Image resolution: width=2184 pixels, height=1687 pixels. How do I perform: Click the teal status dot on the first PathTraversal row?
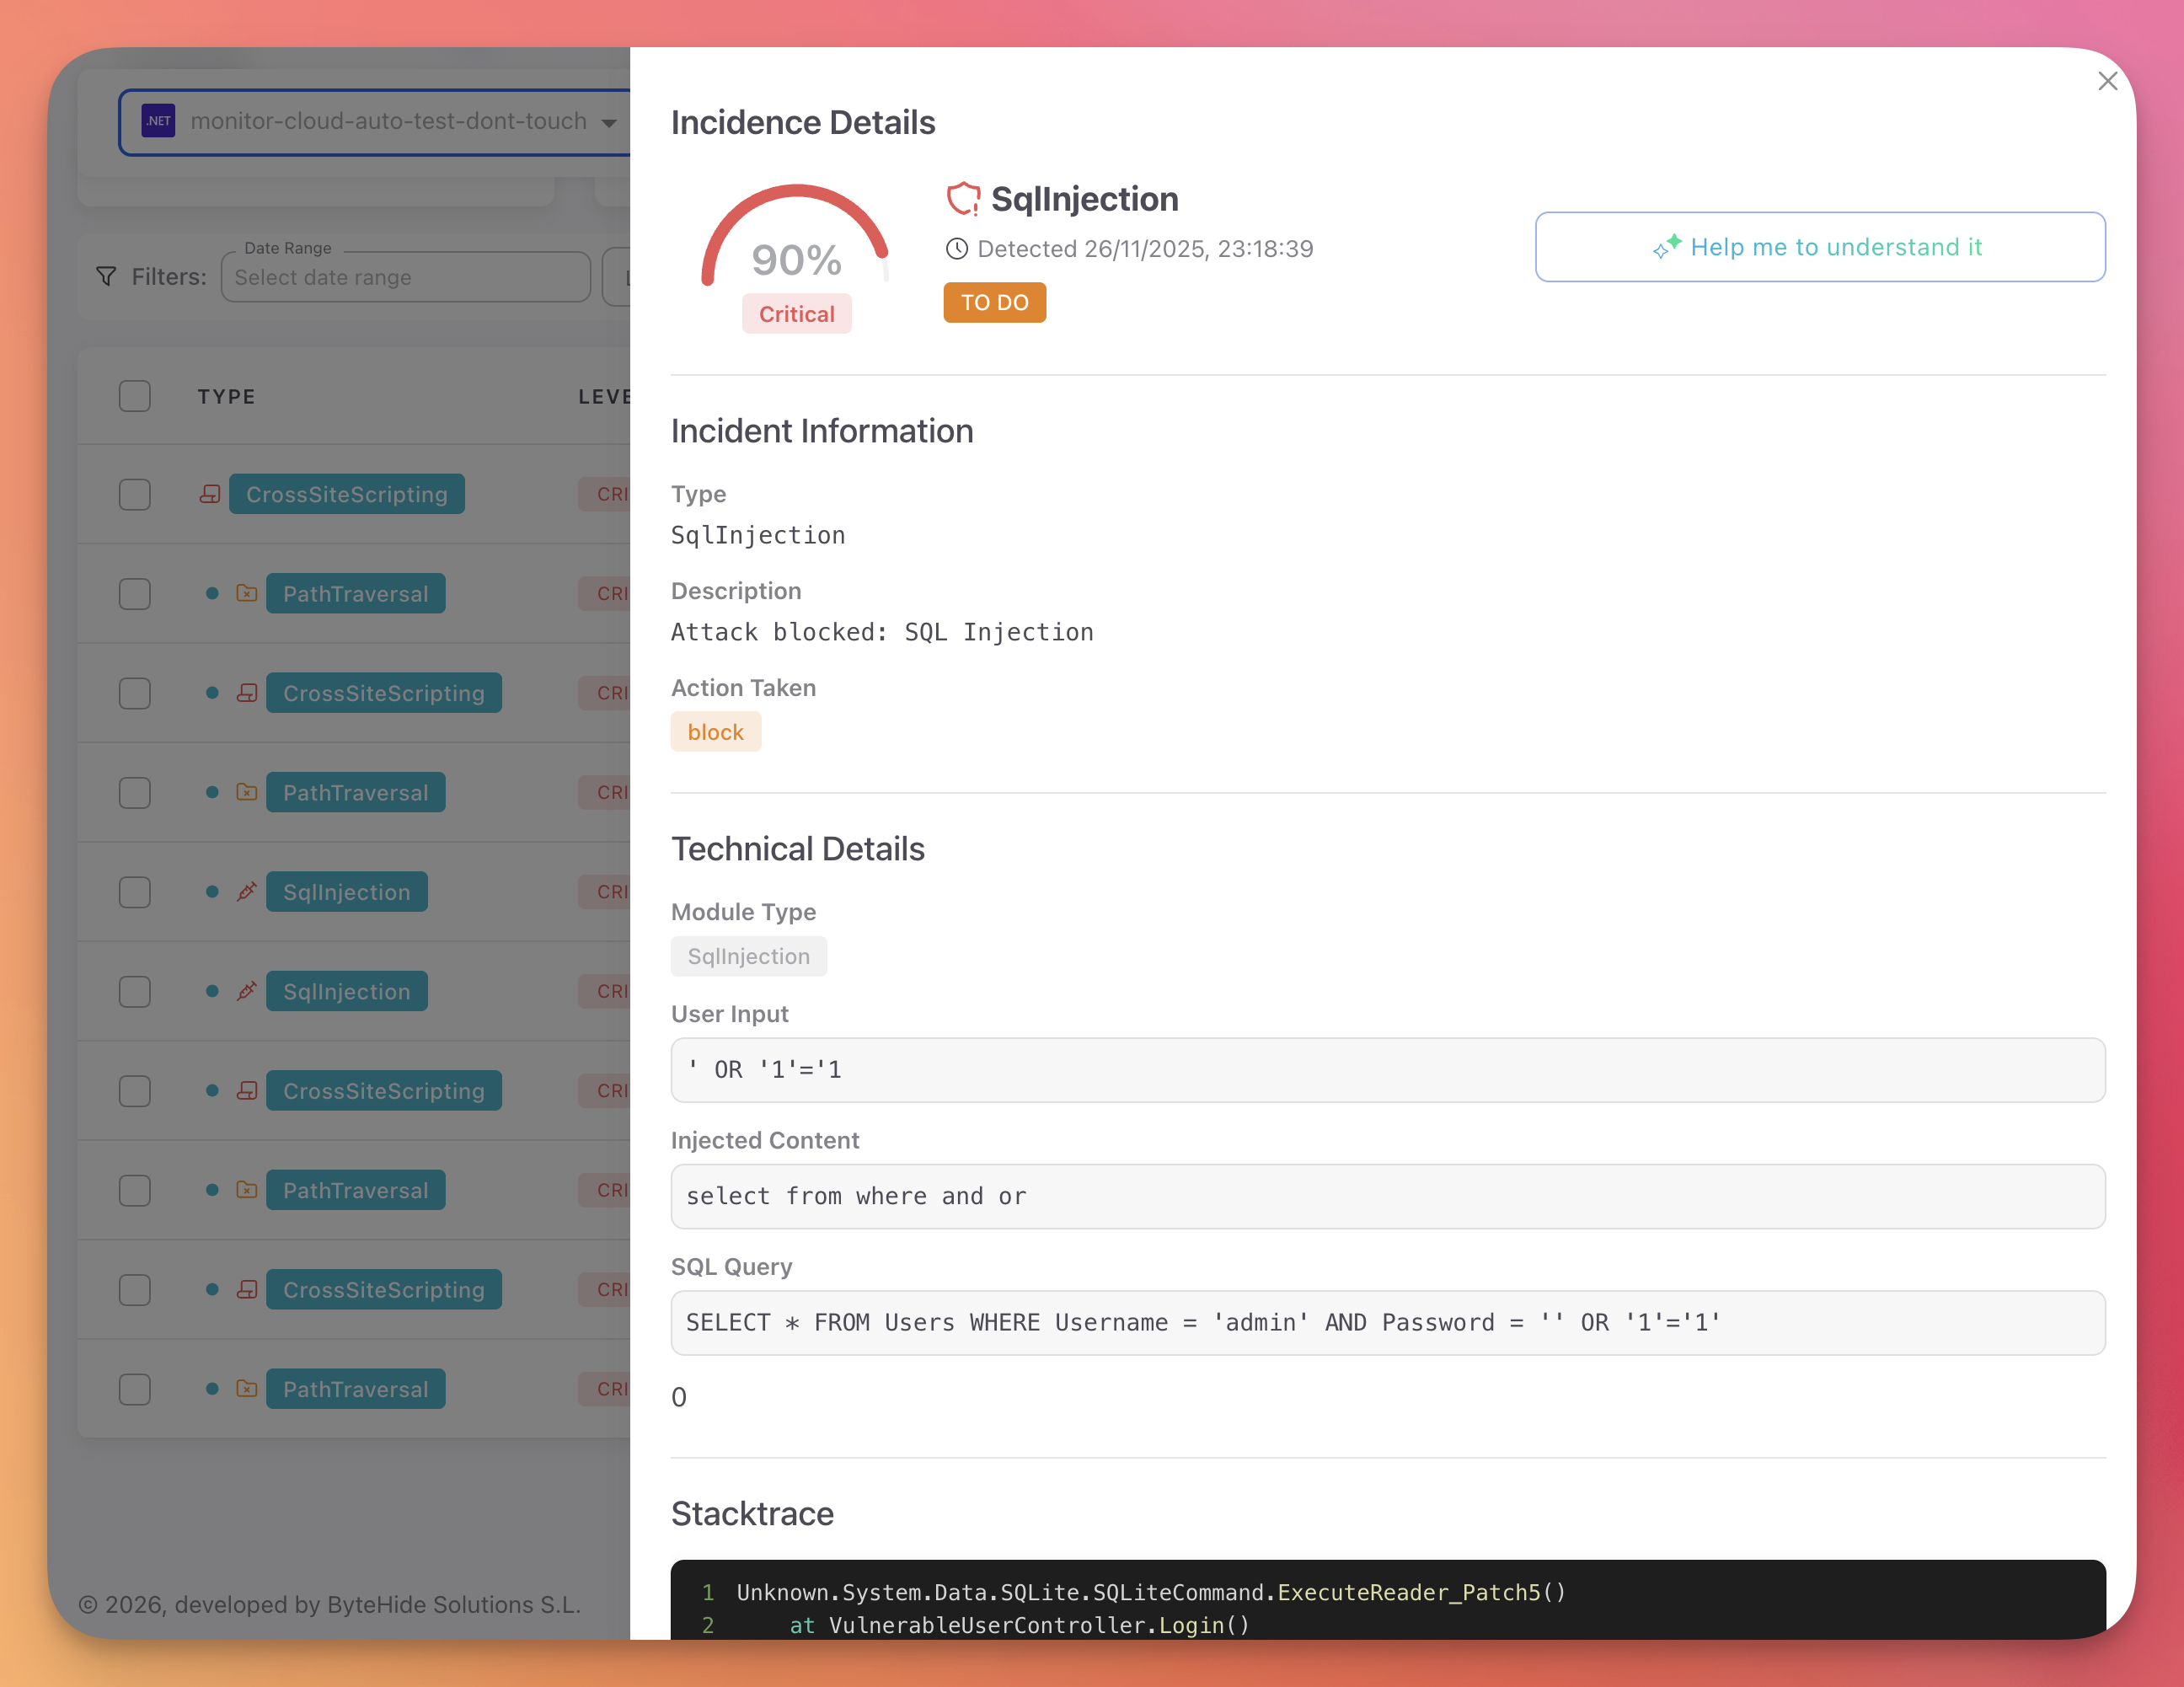coord(211,593)
